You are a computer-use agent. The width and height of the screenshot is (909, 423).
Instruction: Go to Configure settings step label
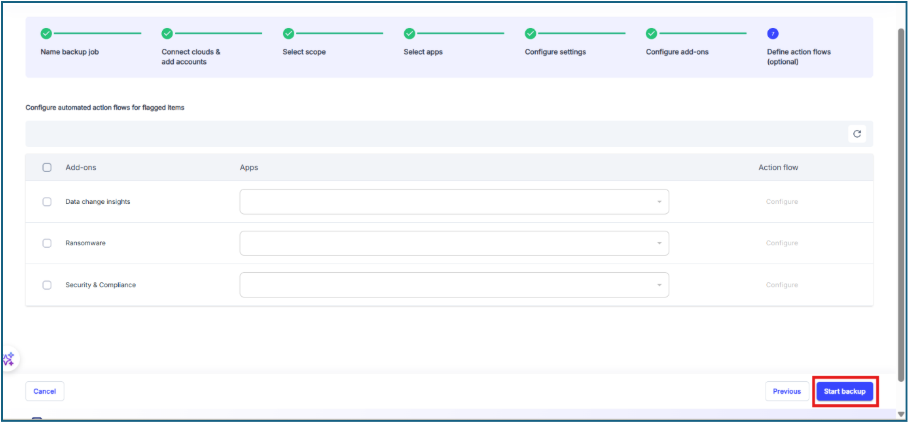555,52
